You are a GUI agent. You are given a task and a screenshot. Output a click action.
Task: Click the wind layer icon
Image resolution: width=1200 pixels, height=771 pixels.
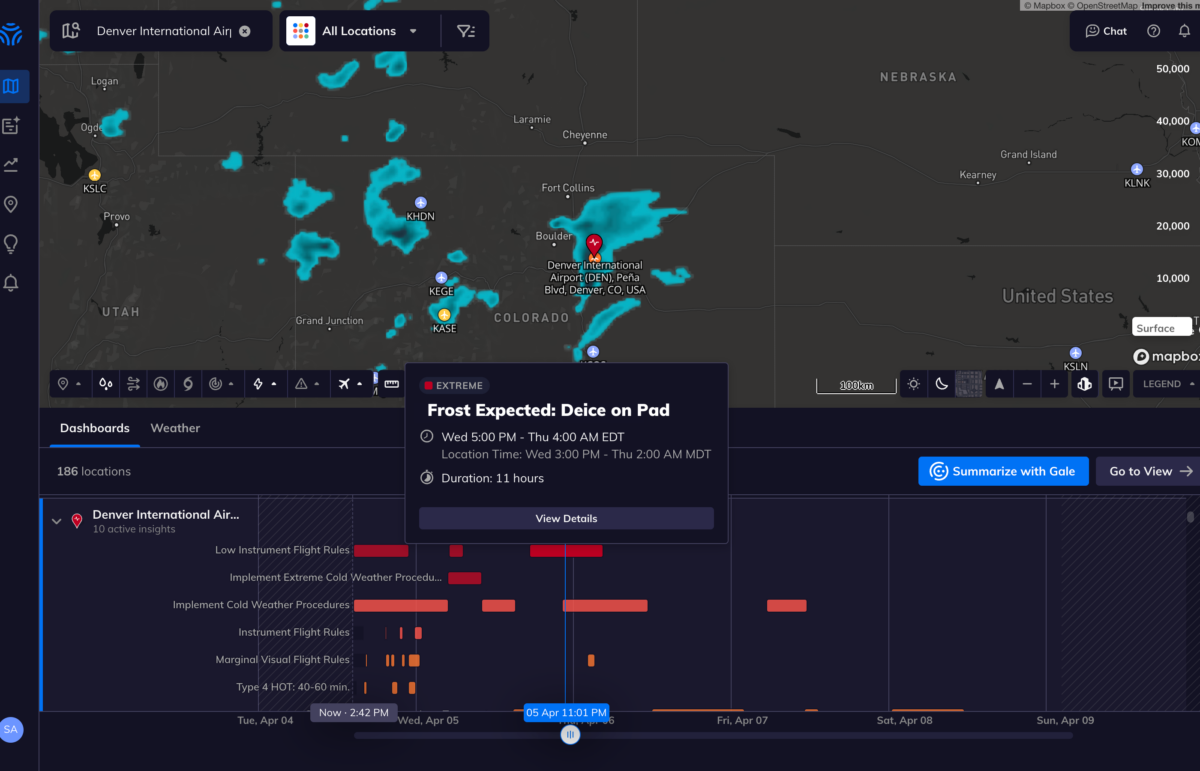point(134,384)
